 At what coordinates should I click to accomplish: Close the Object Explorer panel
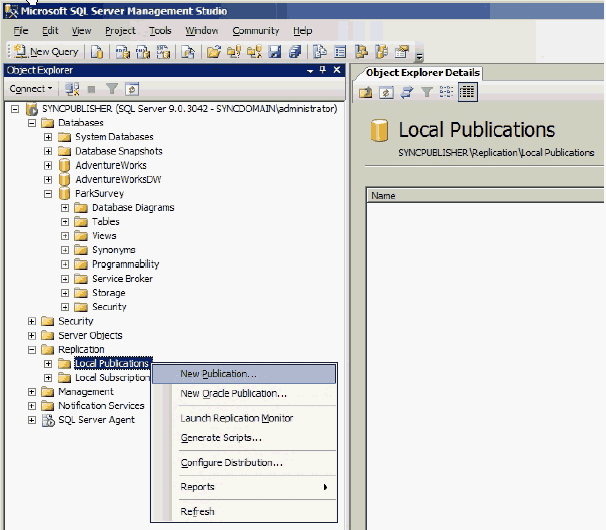click(x=337, y=70)
